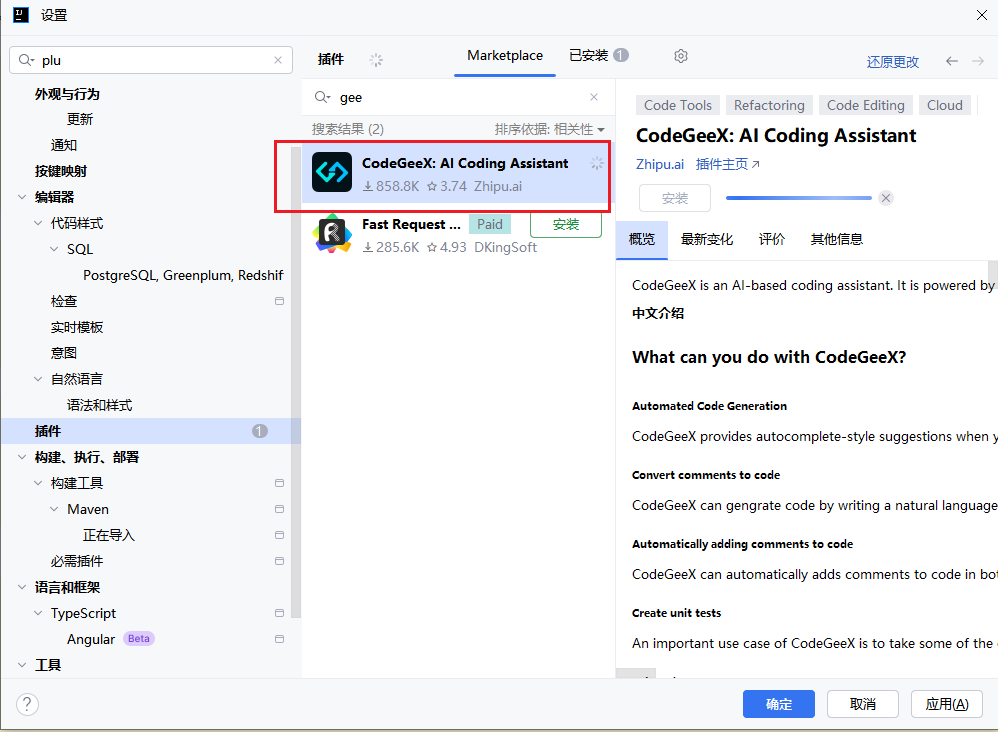Collapse the SQL tree node
The image size is (998, 732).
point(54,250)
